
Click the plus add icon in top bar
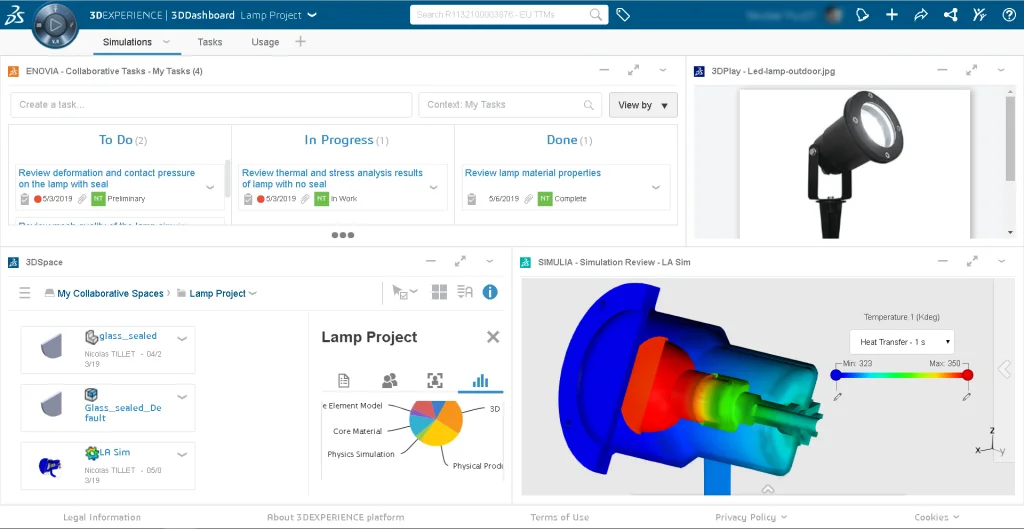point(892,15)
